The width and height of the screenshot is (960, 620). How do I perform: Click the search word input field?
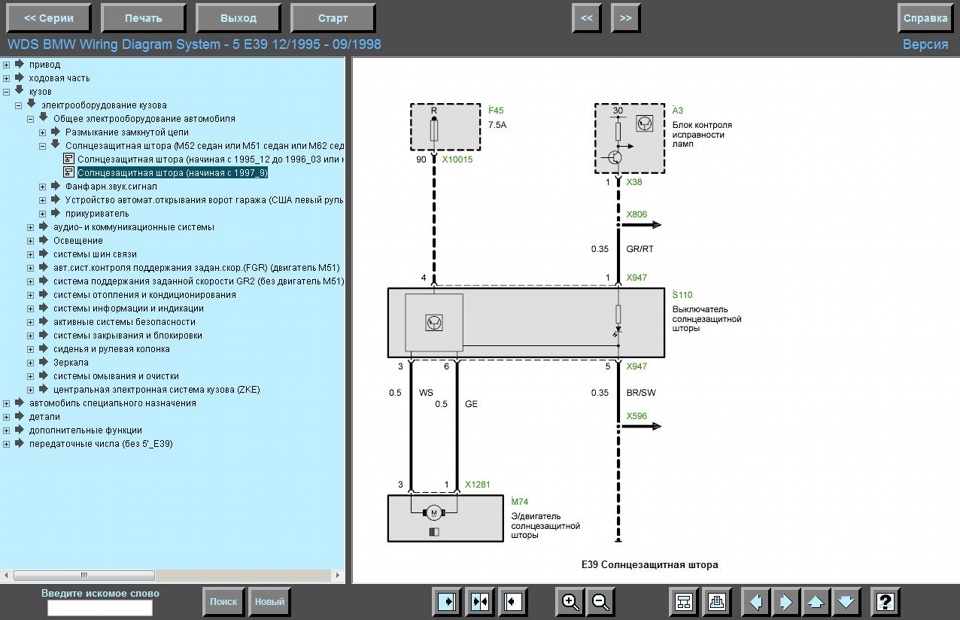click(100, 608)
